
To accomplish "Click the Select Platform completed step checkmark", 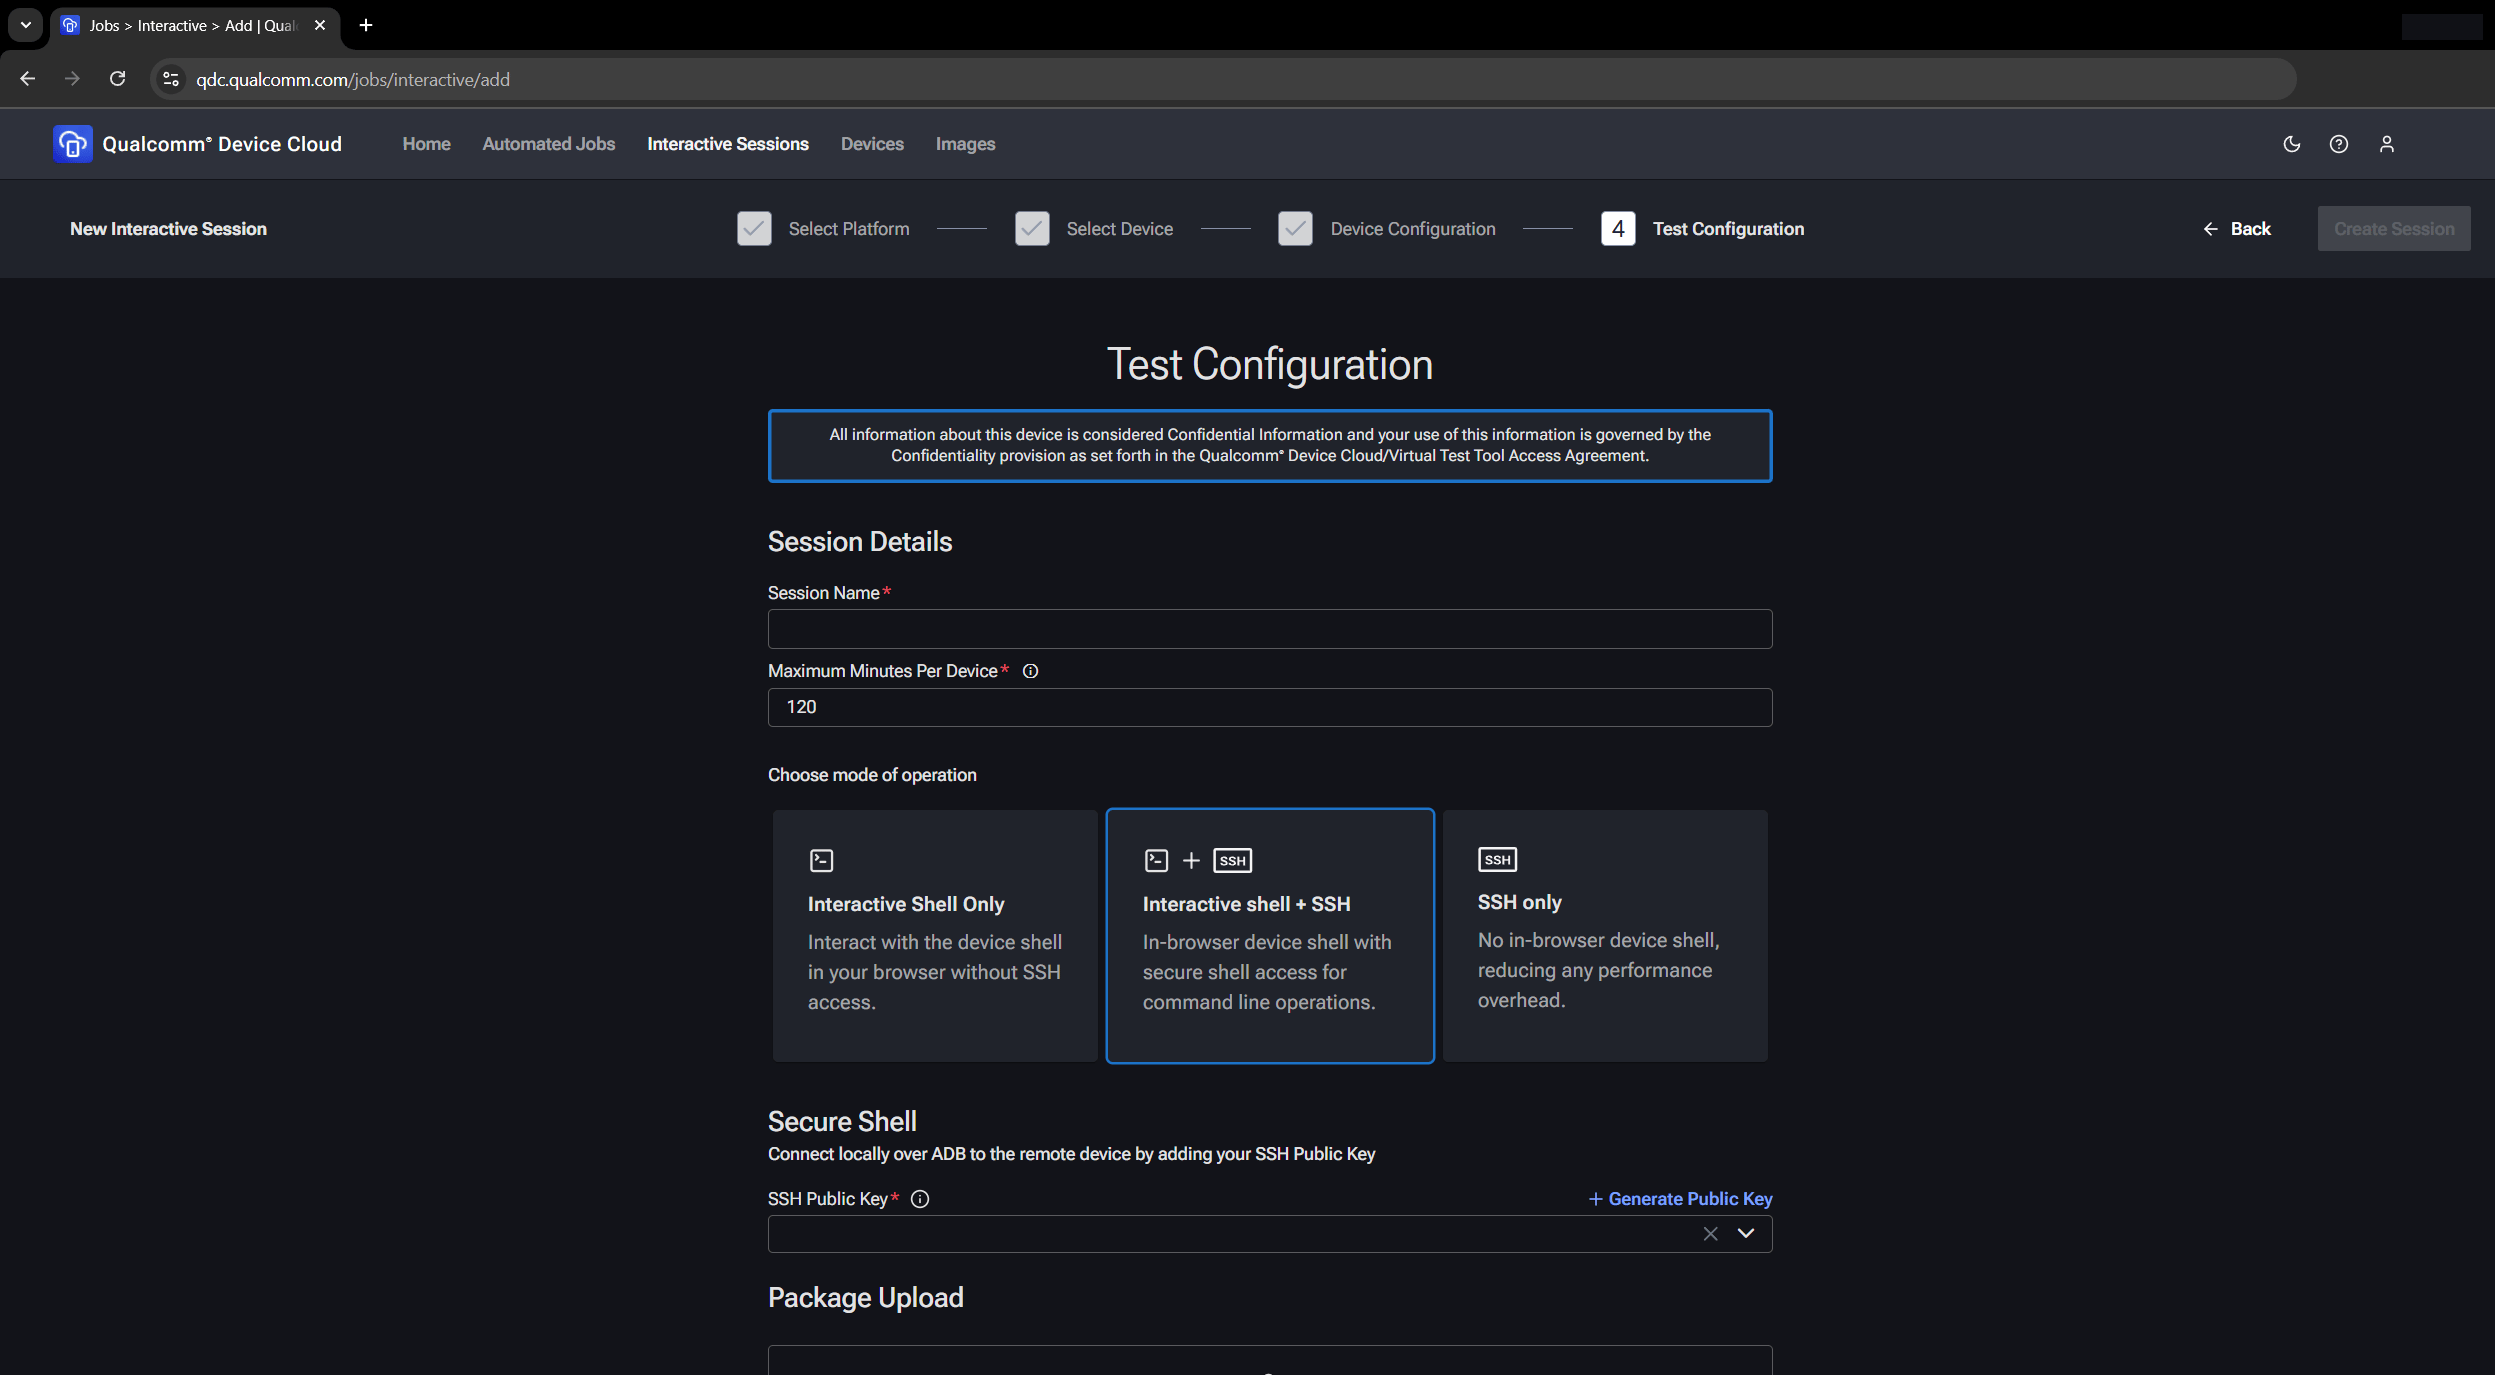I will point(754,229).
